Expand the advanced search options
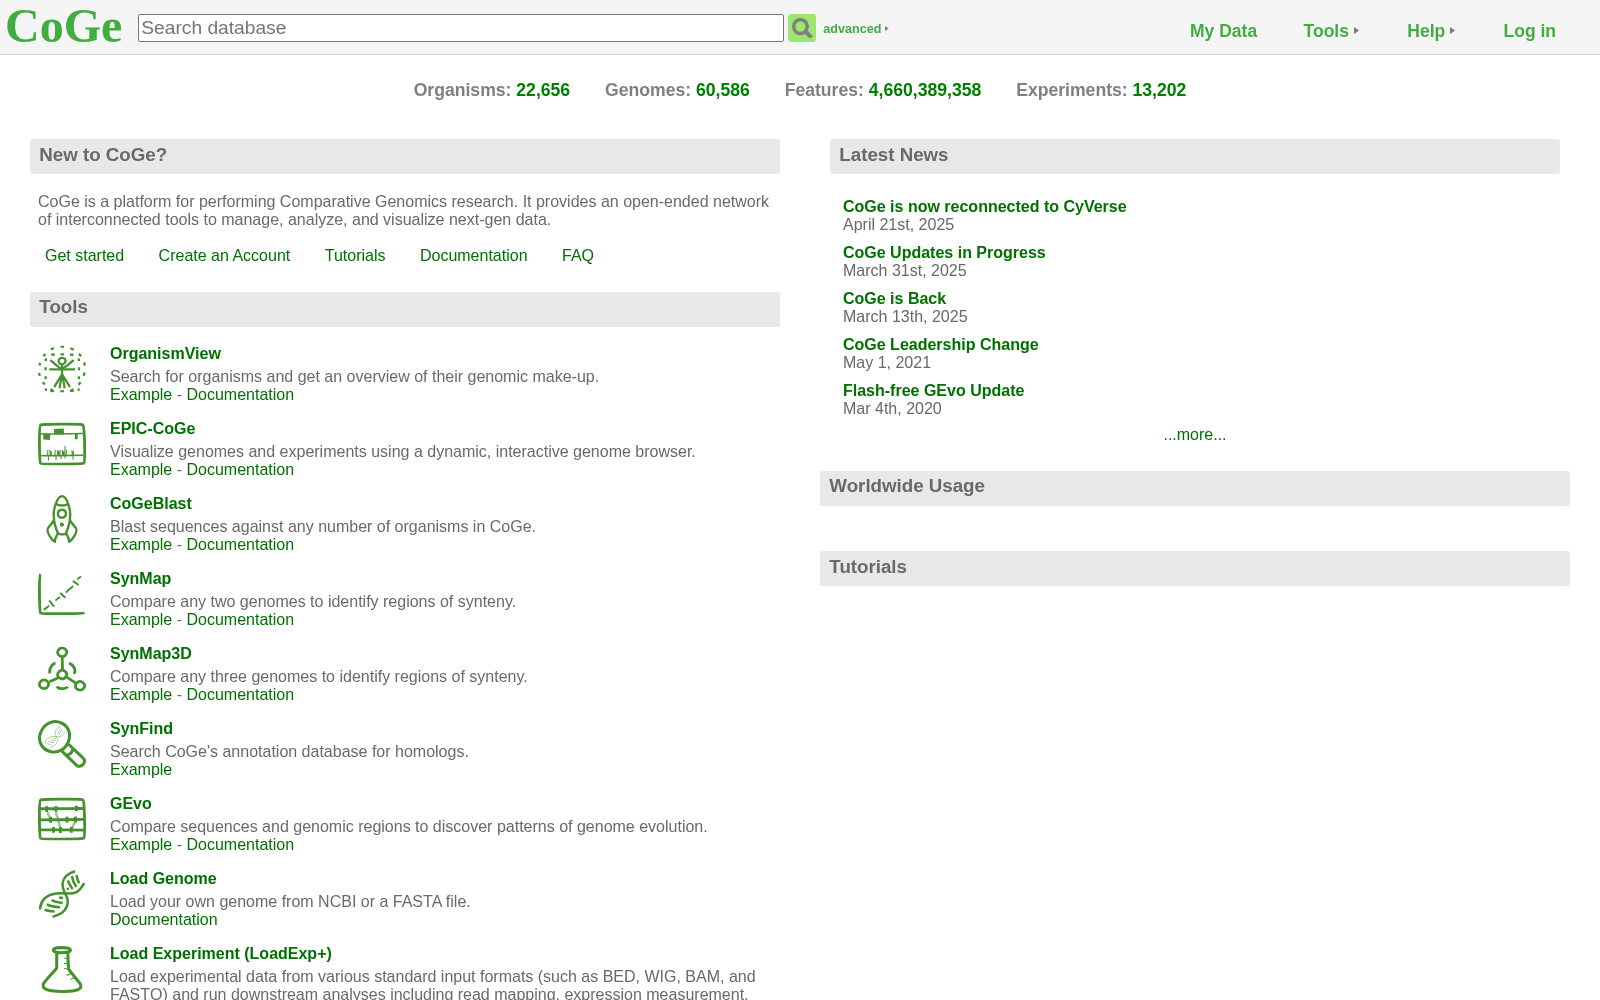 (x=855, y=29)
